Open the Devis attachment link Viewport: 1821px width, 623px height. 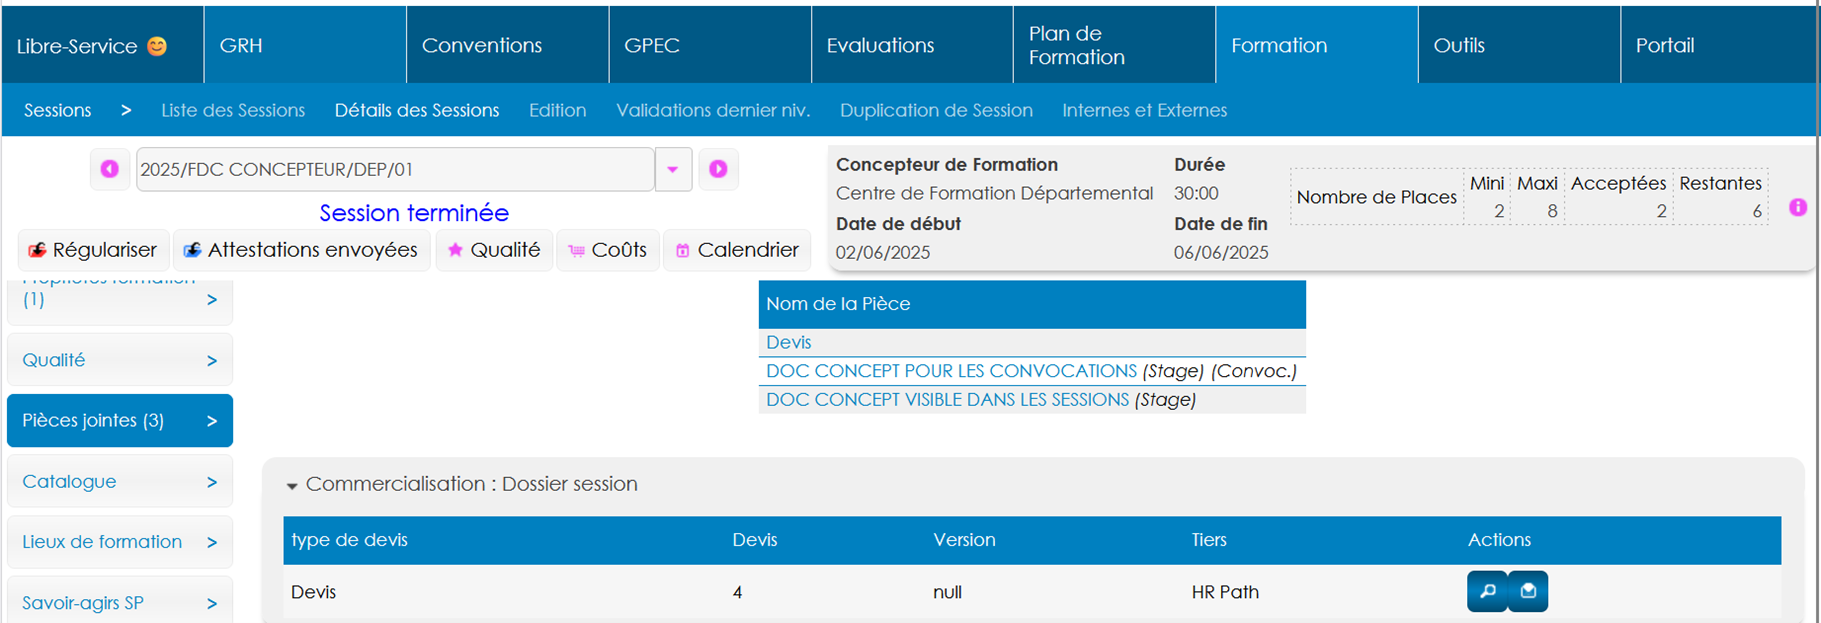788,342
